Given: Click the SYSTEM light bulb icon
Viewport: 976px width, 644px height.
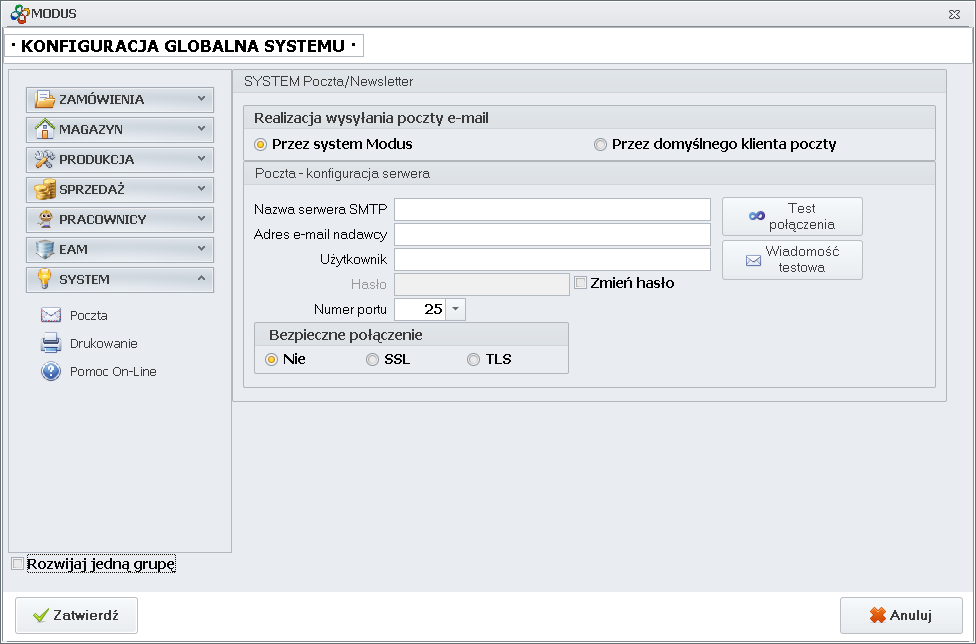Looking at the screenshot, I should point(44,279).
